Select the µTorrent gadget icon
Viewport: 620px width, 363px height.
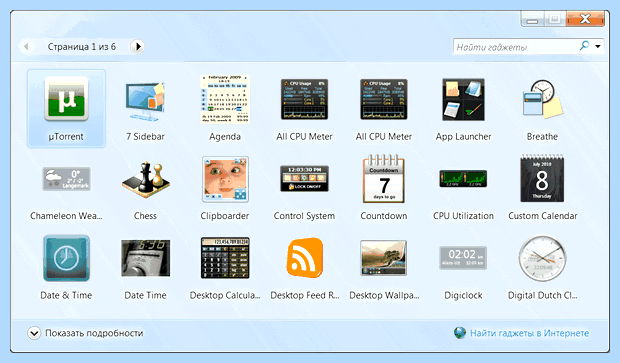(66, 98)
